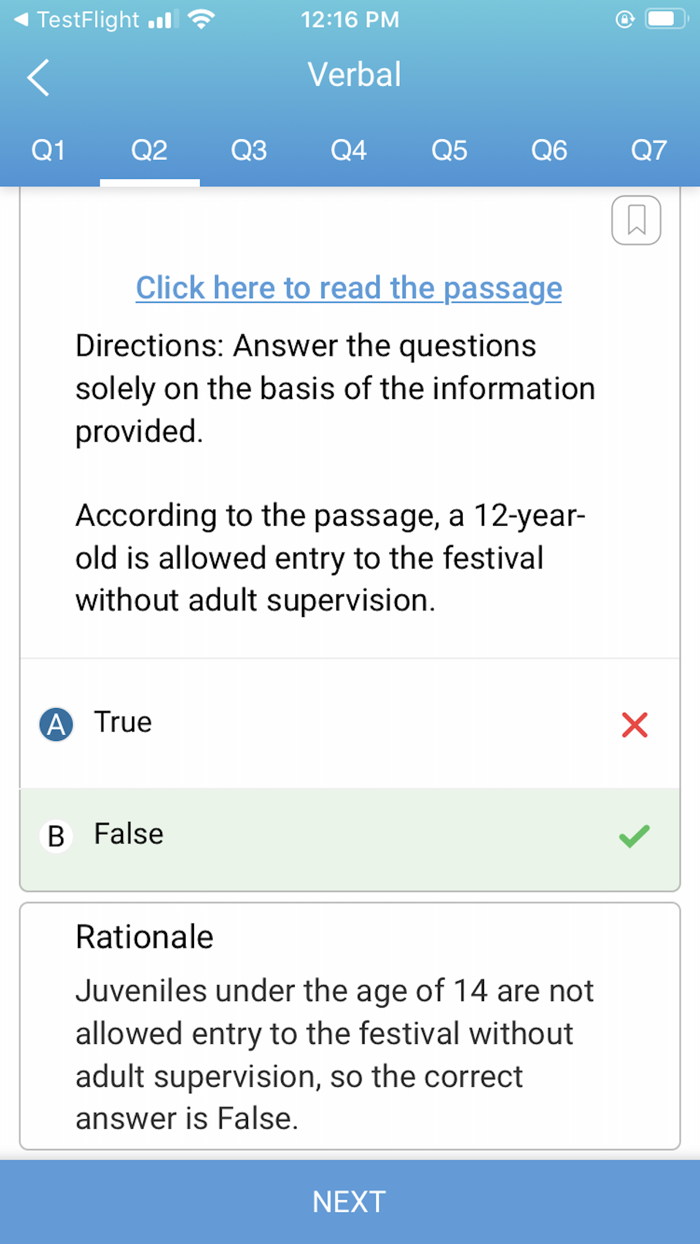Switch to the Q1 tab
This screenshot has width=700, height=1244.
pos(48,151)
